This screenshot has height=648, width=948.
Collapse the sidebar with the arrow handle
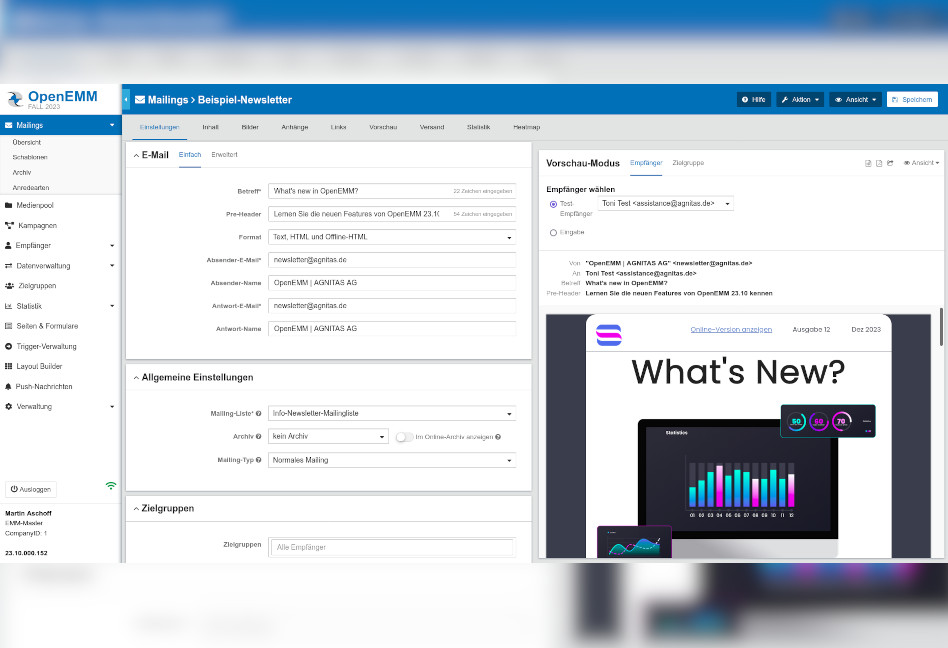(x=126, y=100)
